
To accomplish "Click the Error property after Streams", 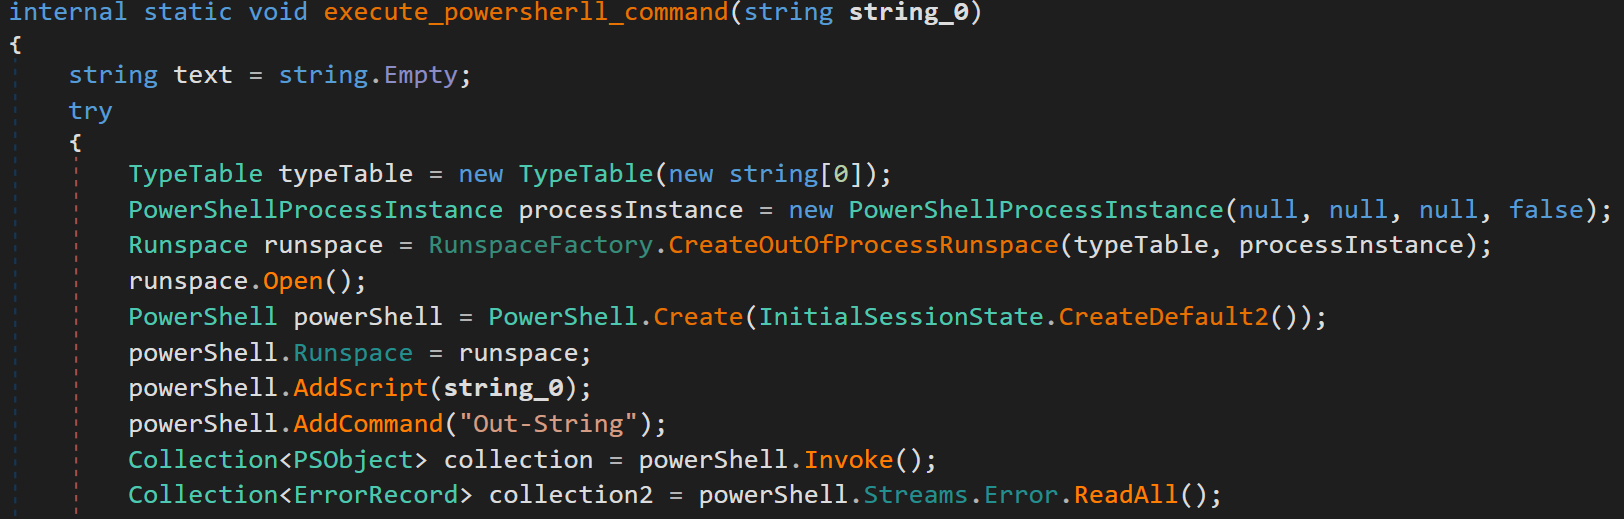I will click(1021, 495).
